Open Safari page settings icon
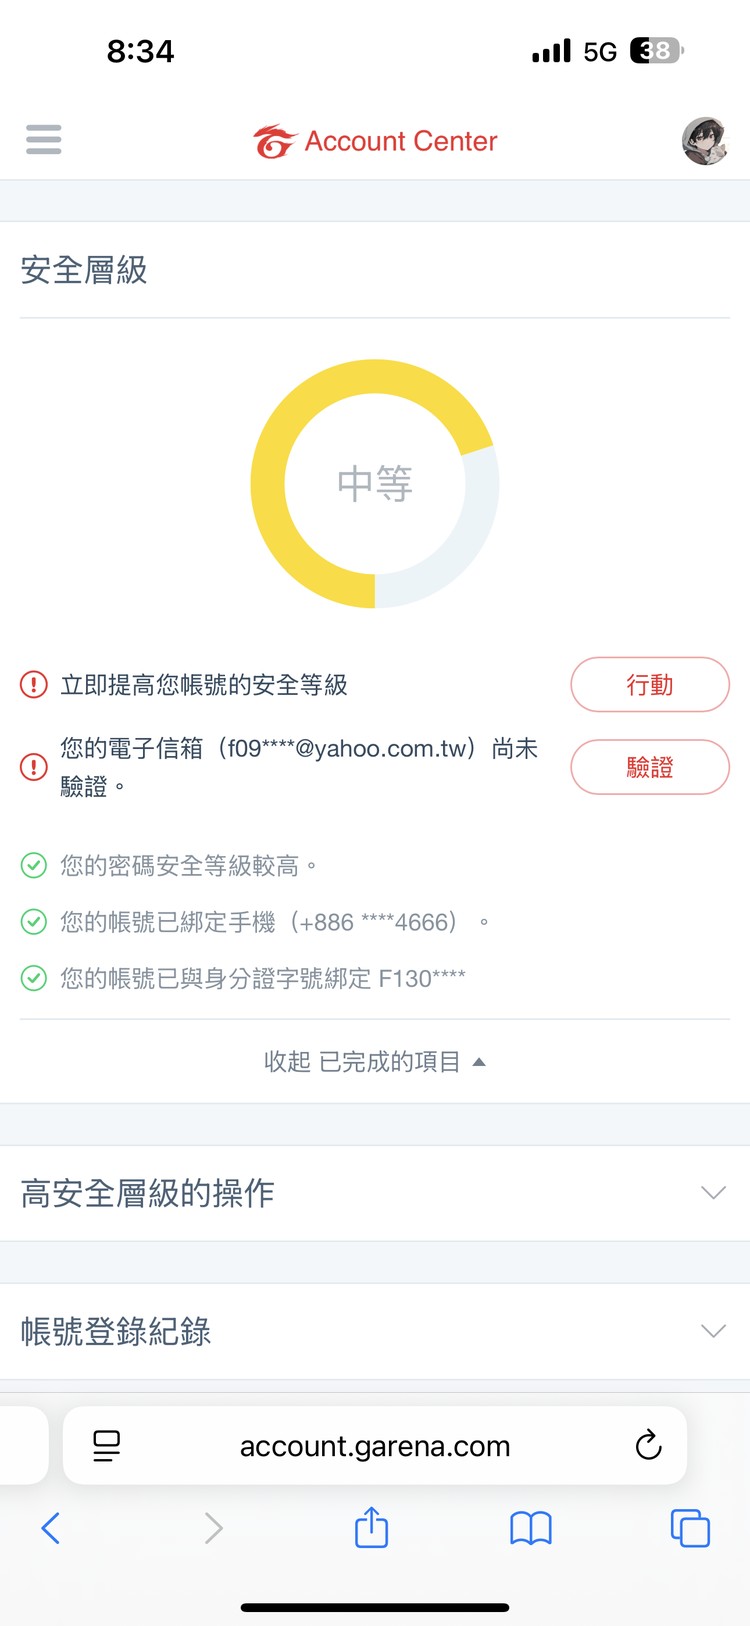The image size is (750, 1626). click(106, 1445)
